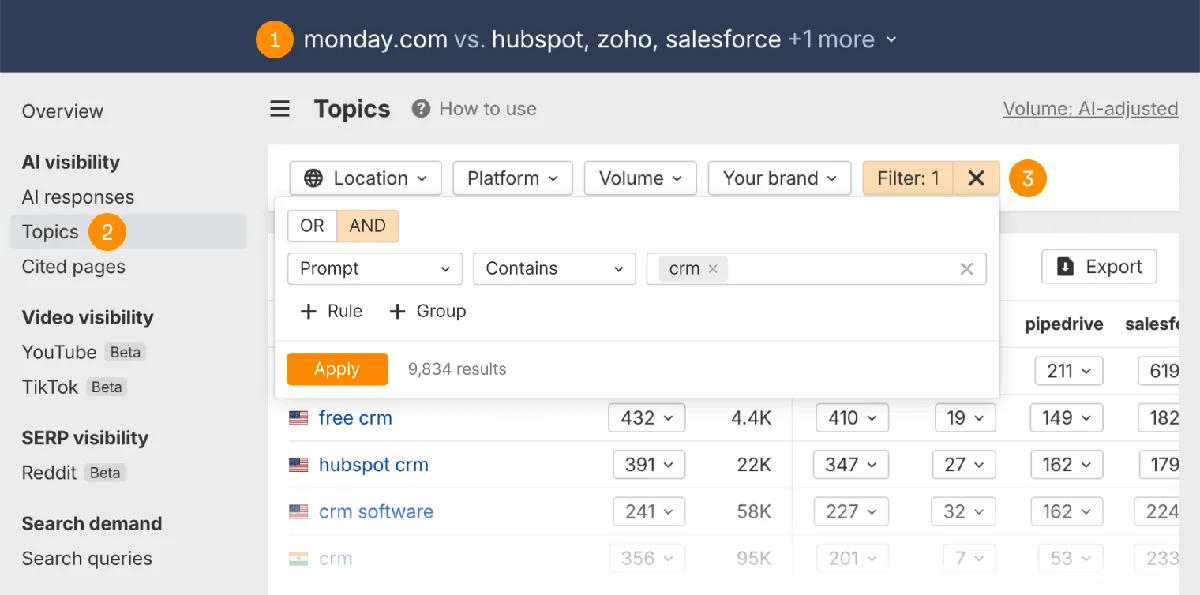
Task: Select AND logic operator
Action: tap(367, 226)
